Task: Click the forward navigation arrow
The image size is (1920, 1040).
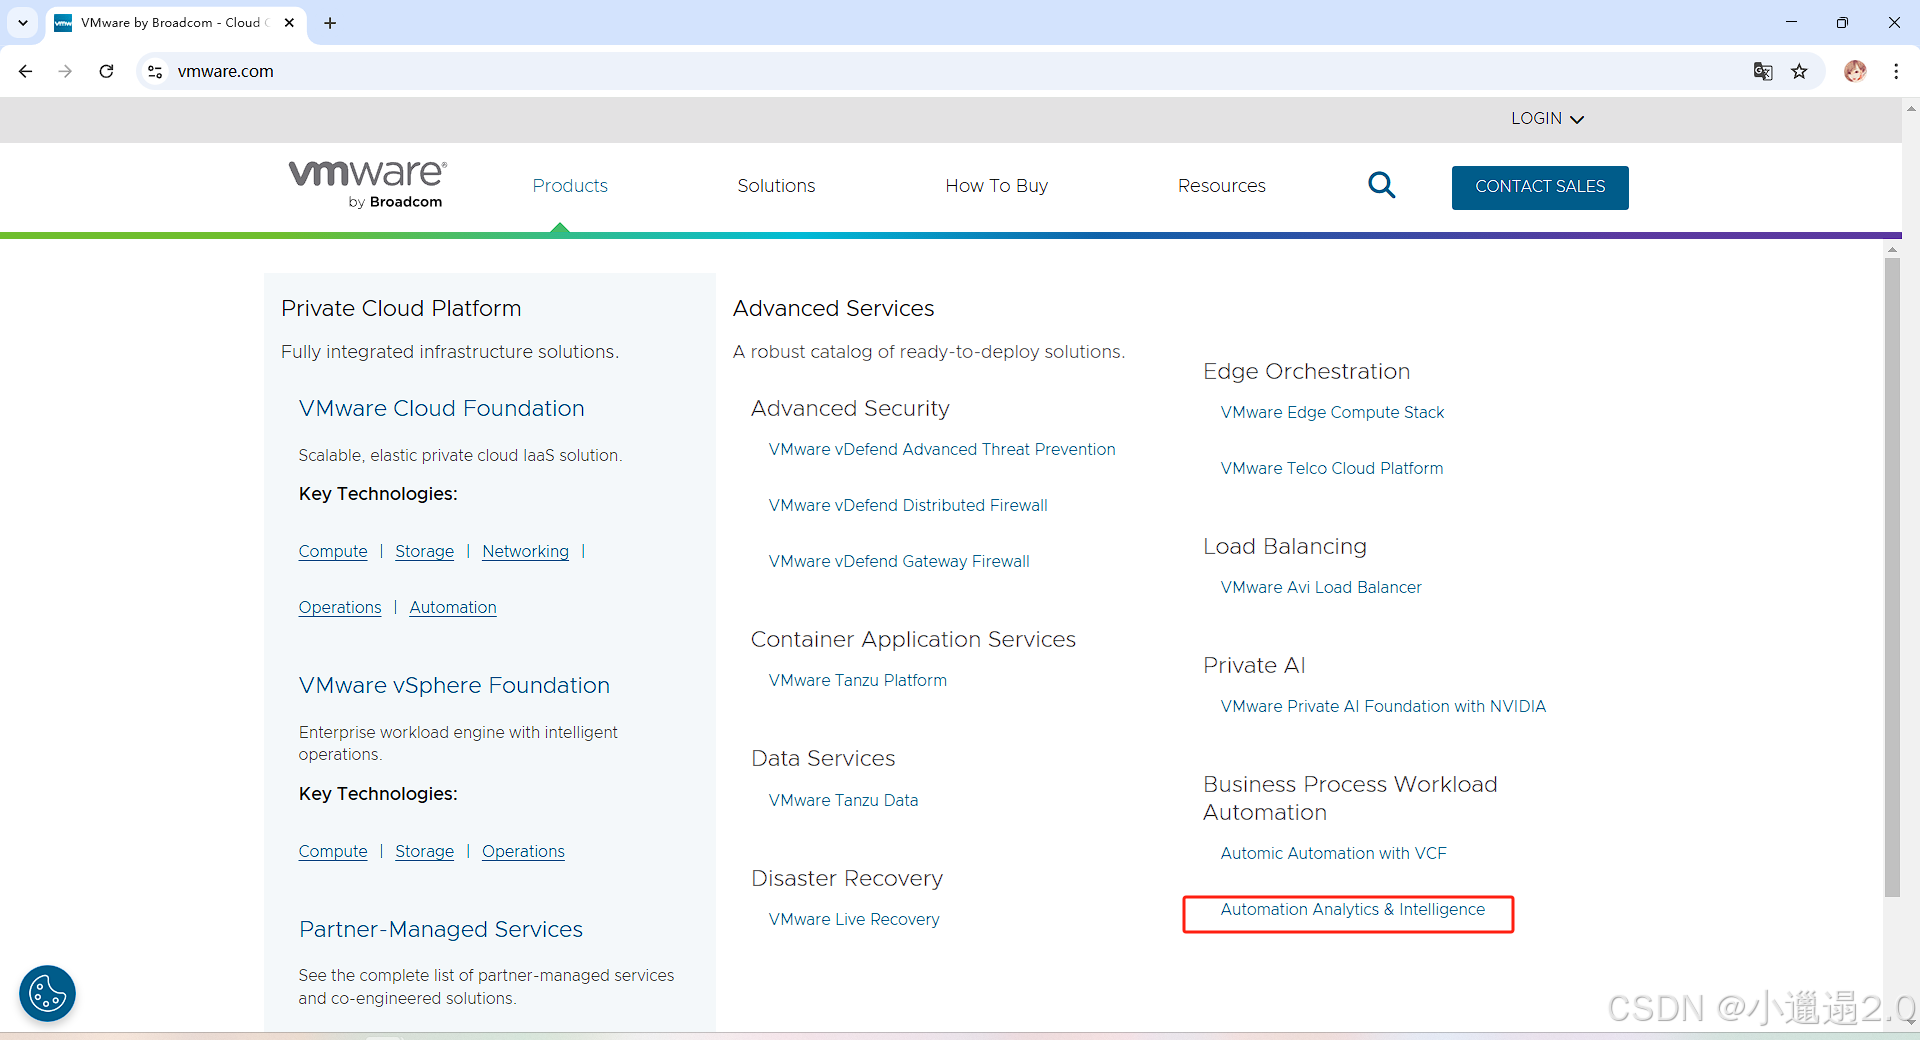Action: [x=65, y=71]
